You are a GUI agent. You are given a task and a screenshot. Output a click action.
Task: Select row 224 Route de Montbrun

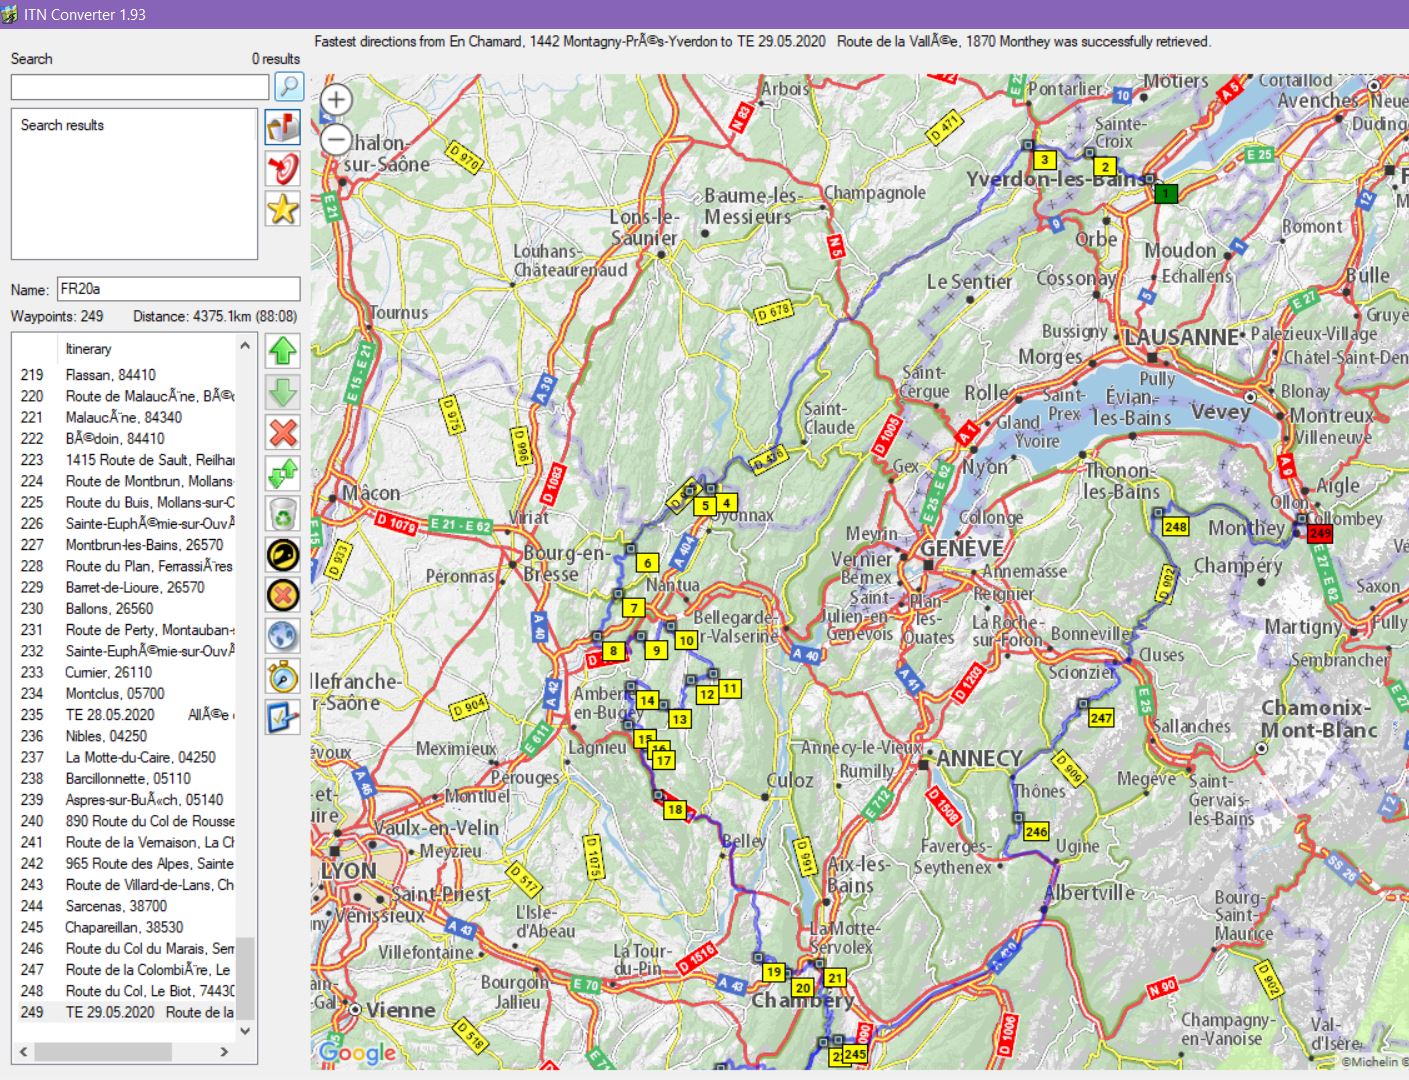(x=124, y=481)
